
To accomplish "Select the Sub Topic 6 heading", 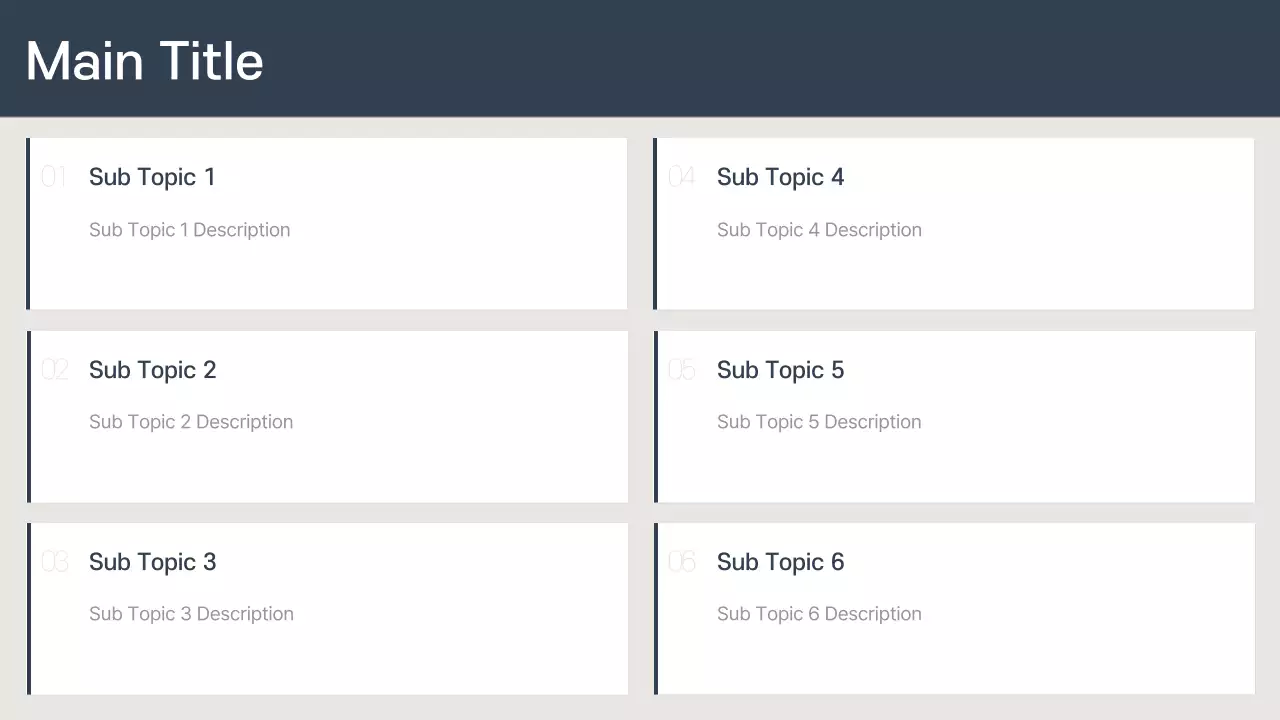I will pyautogui.click(x=780, y=562).
